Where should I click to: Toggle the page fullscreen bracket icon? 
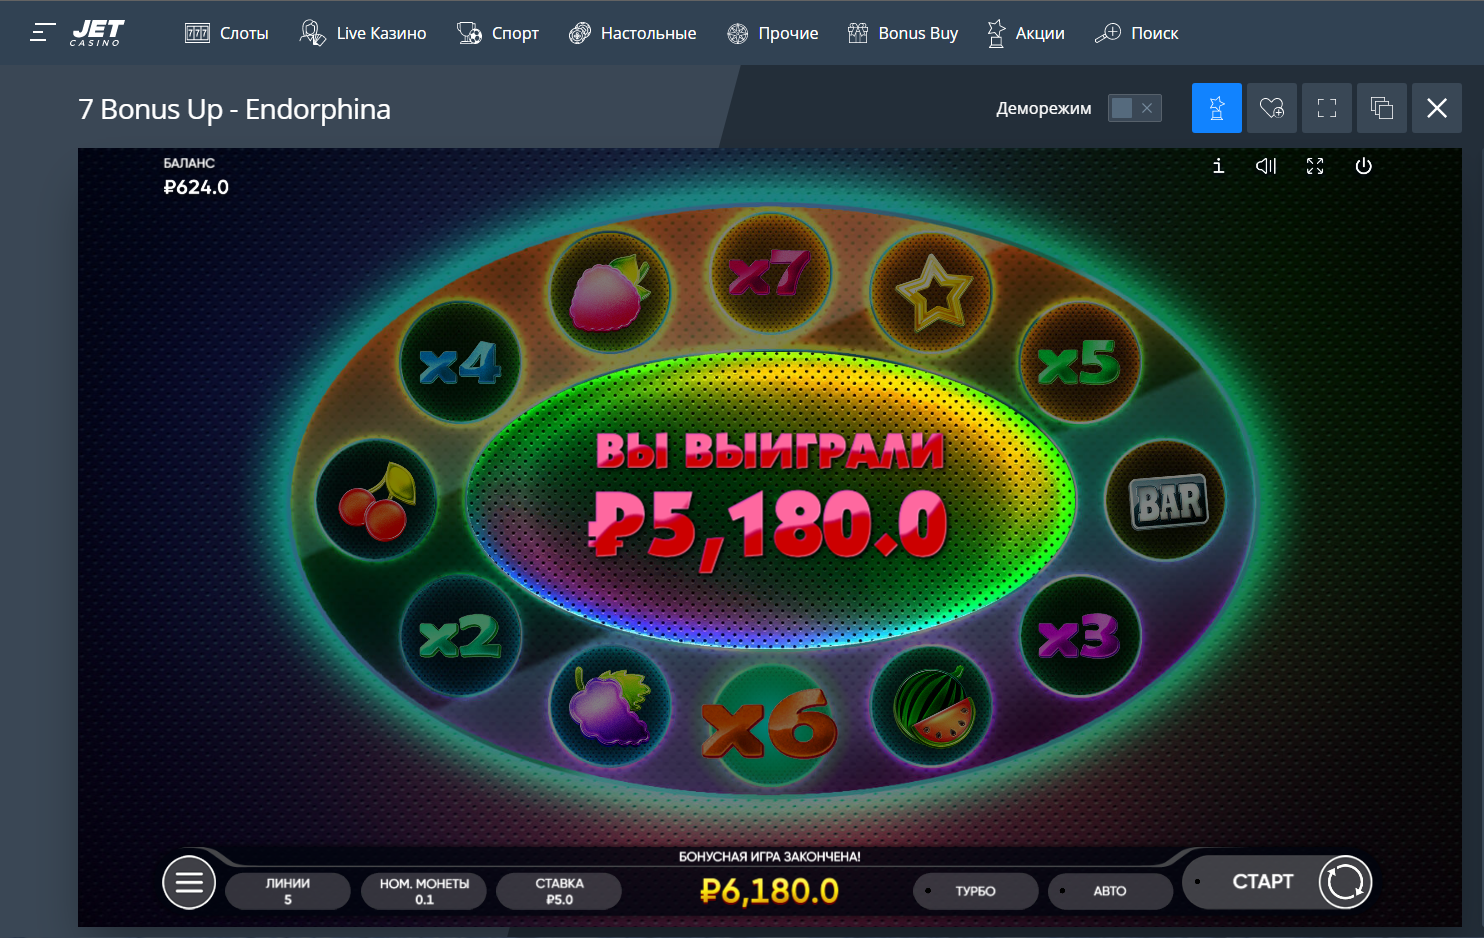pos(1327,108)
